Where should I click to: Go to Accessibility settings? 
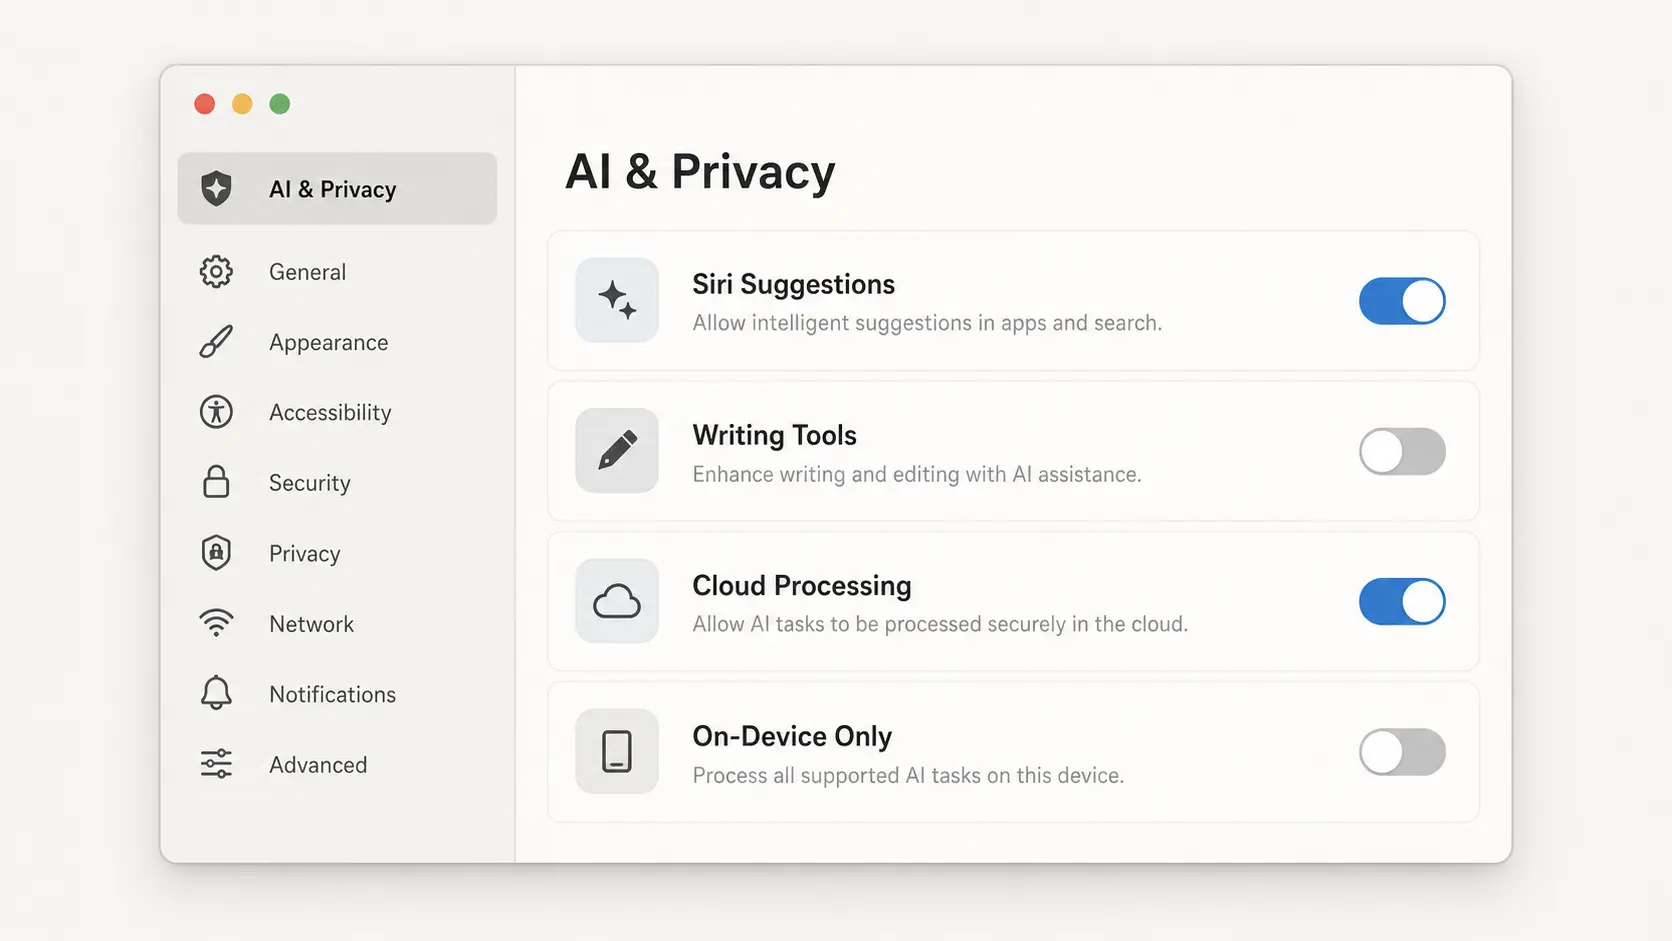pyautogui.click(x=330, y=413)
